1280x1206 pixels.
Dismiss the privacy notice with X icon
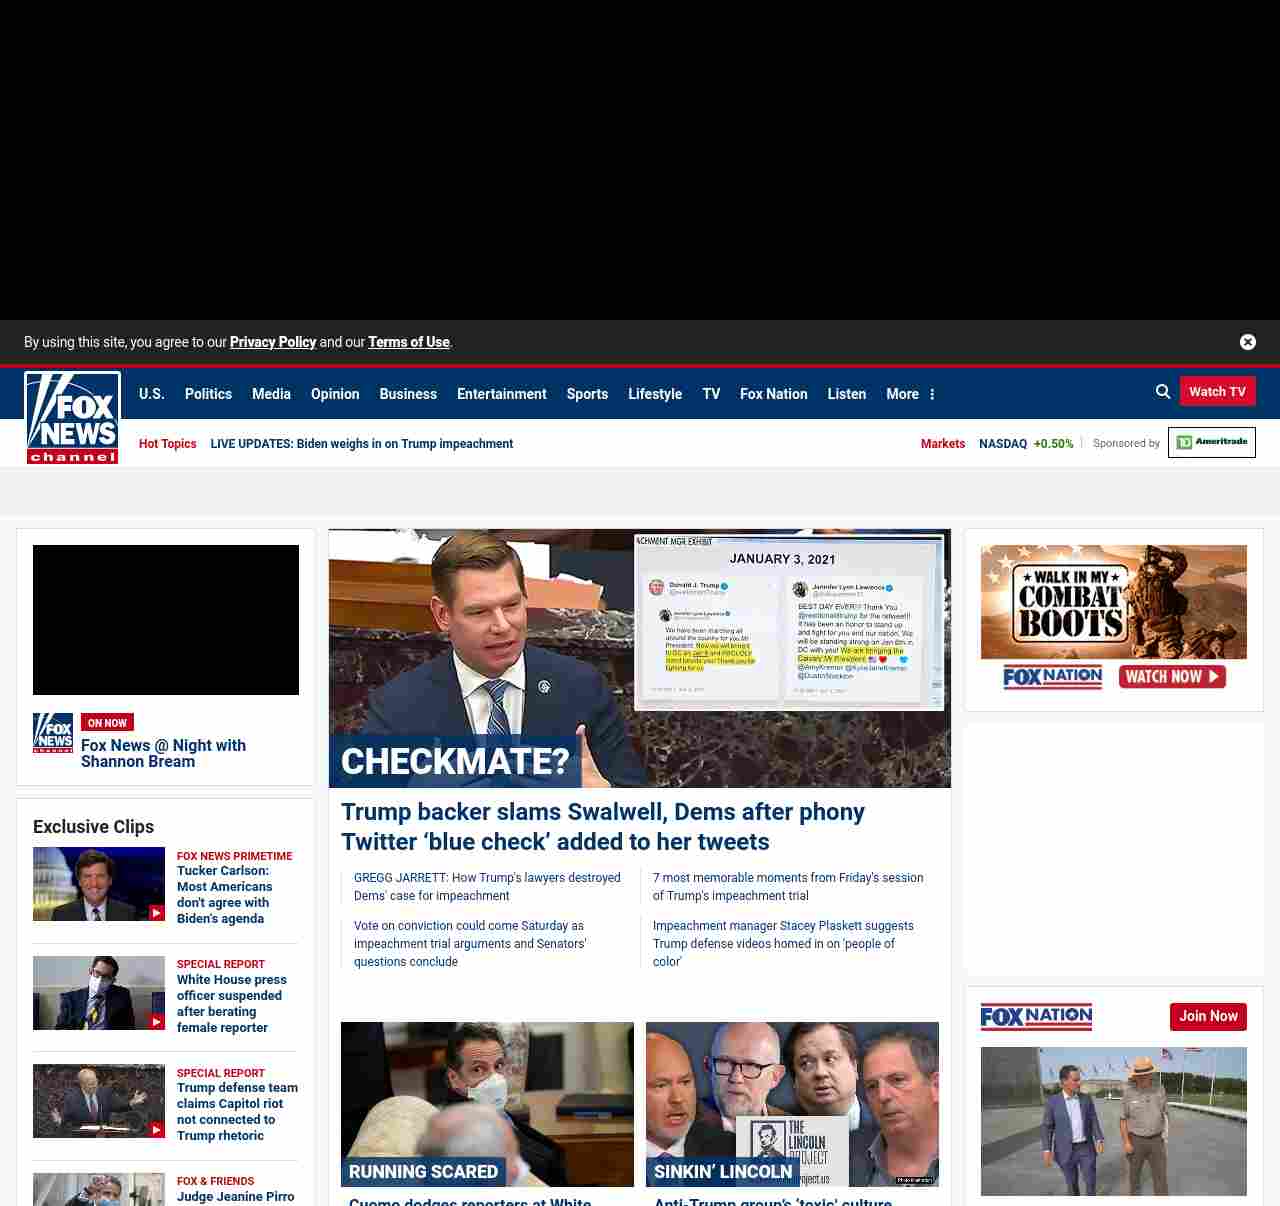tap(1248, 342)
